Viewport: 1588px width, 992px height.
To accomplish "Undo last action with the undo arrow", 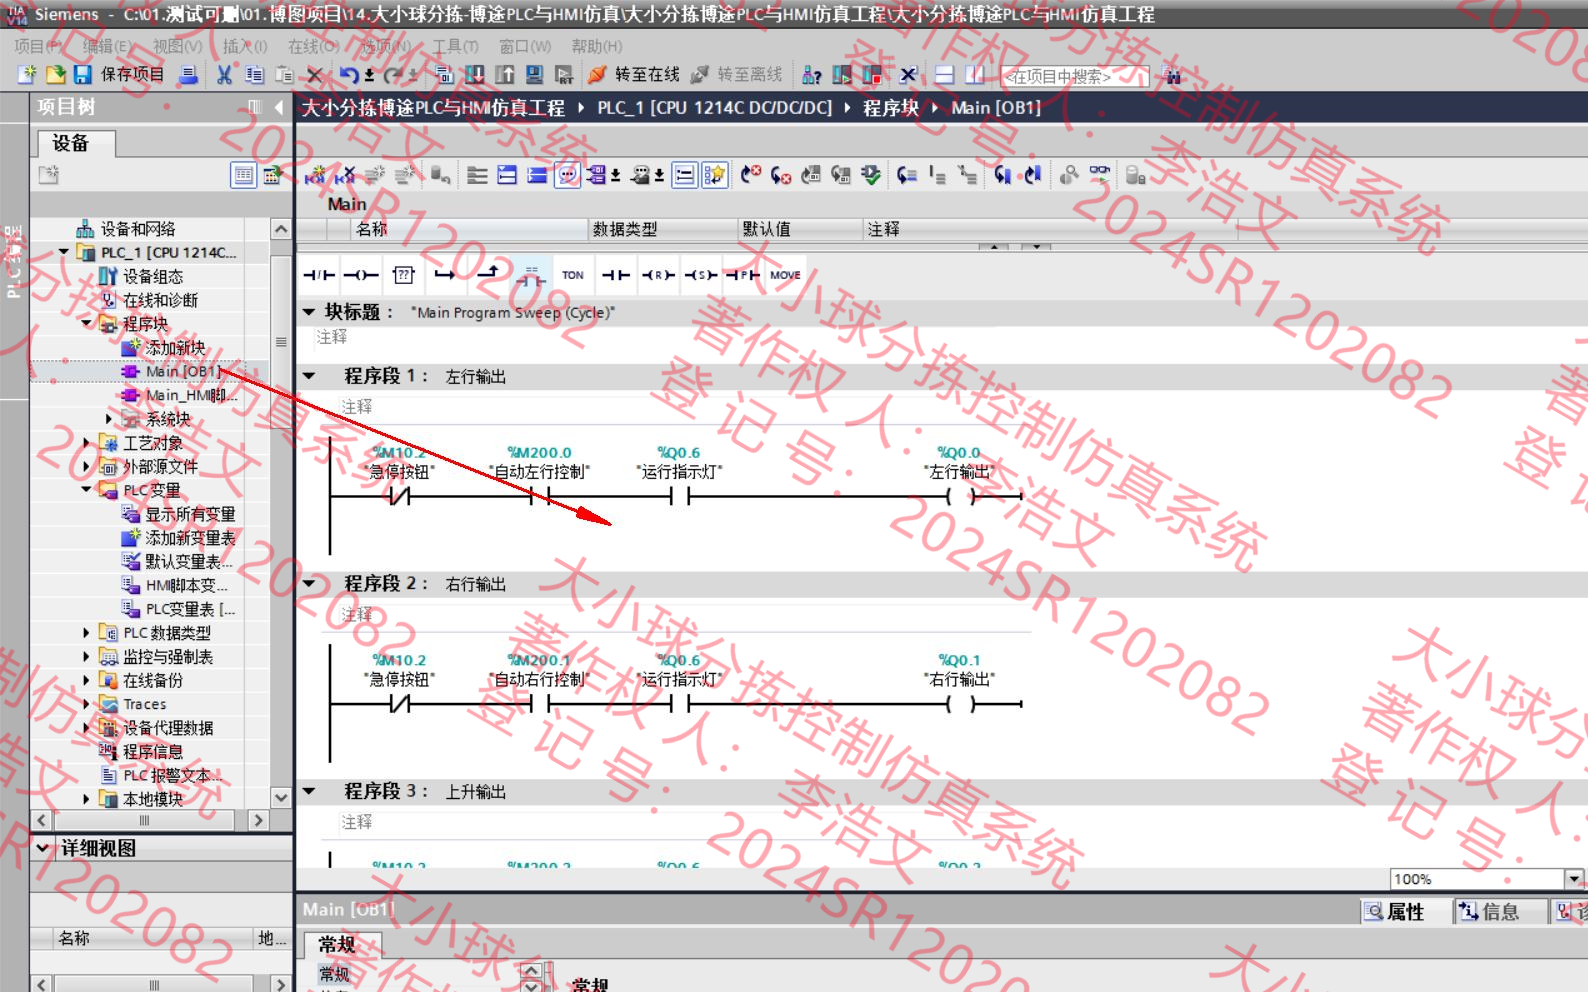I will click(347, 75).
